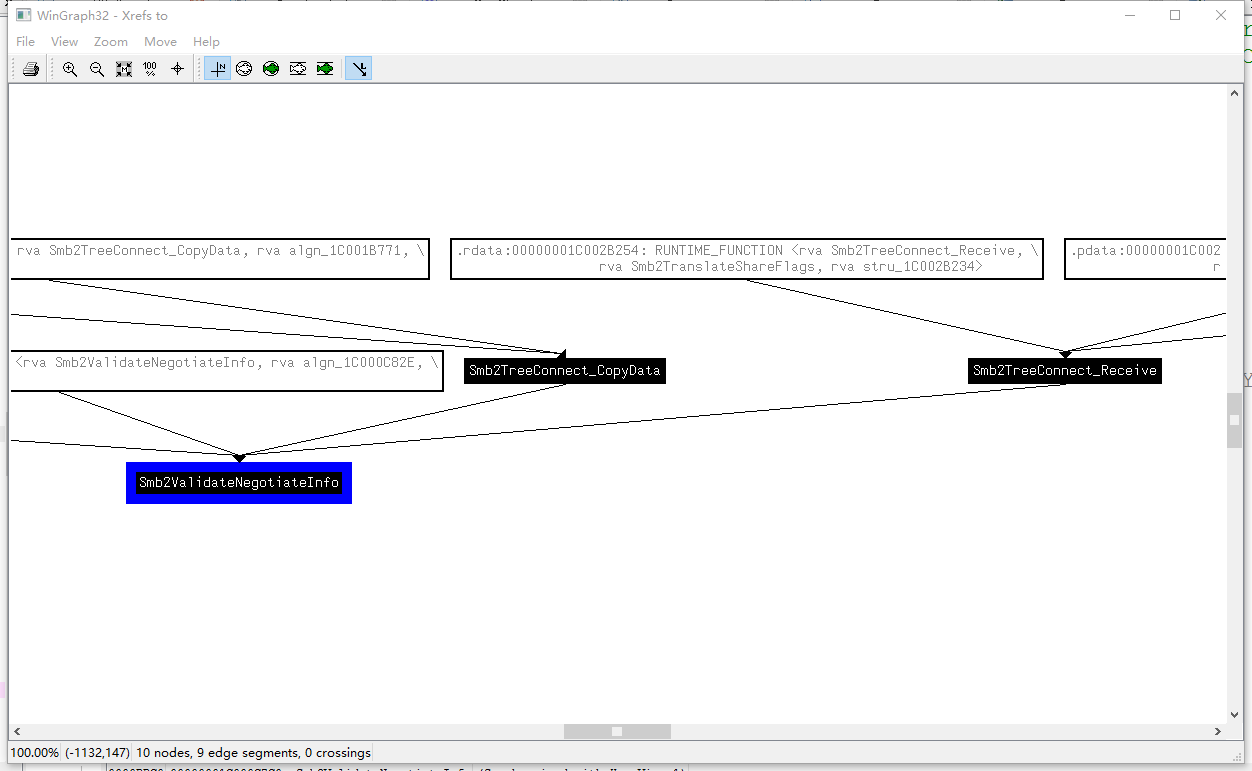Set zoom to 100% with toolbar icon
The height and width of the screenshot is (771, 1252).
[150, 69]
